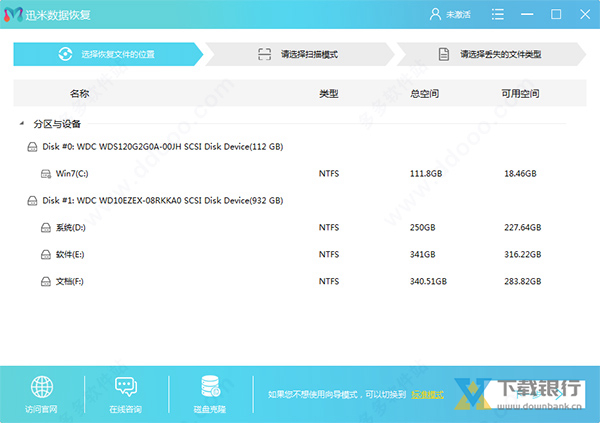
Task: Click the 名称 column header
Action: point(80,93)
